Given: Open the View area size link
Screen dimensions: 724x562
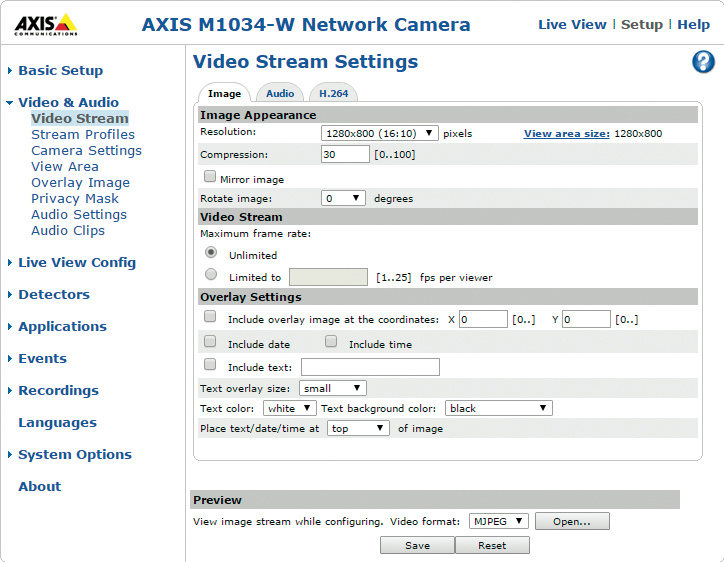Looking at the screenshot, I should click(566, 133).
